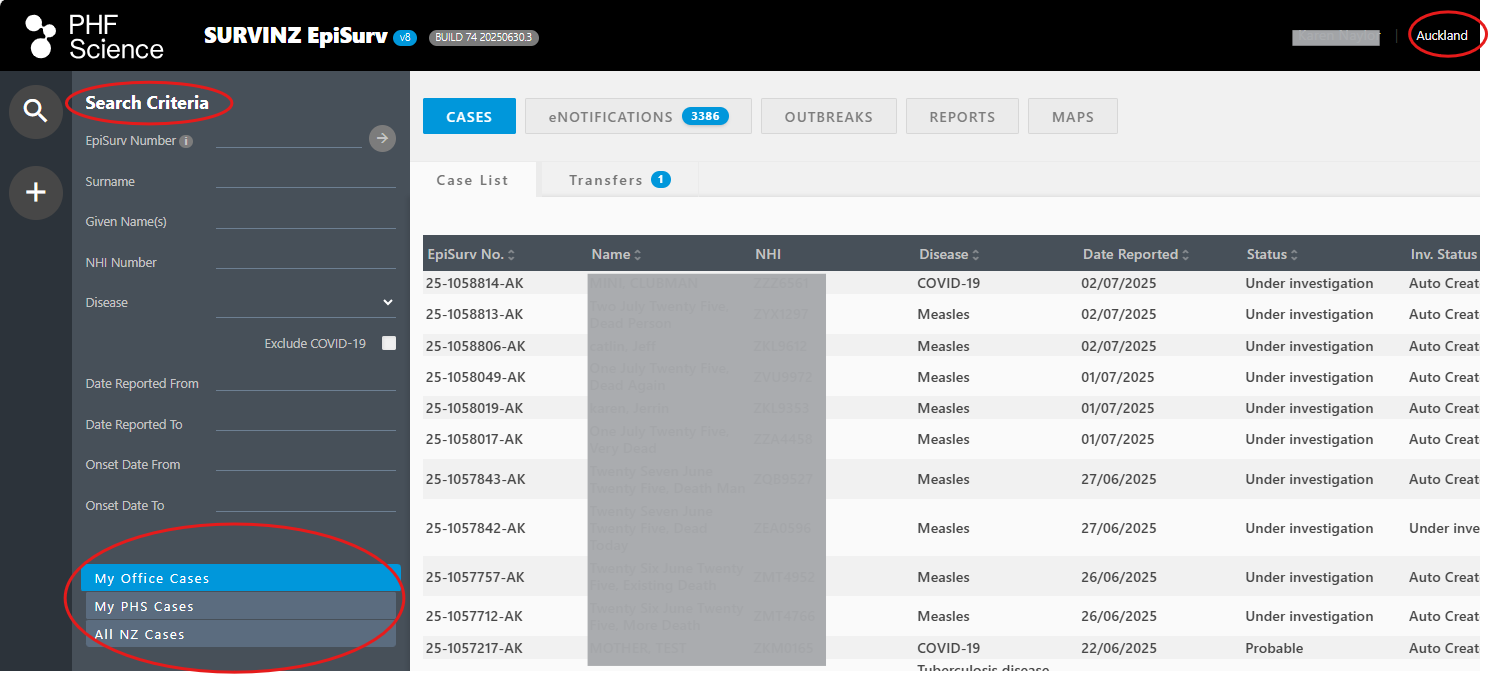Select the Case List sub-tab
This screenshot has height=674, width=1489.
pos(473,180)
